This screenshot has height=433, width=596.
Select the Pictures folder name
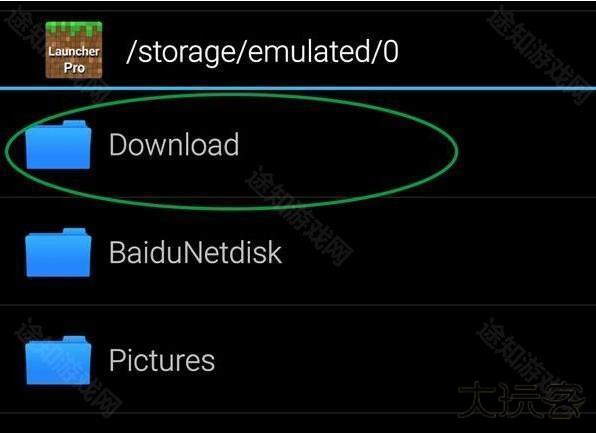pos(162,360)
